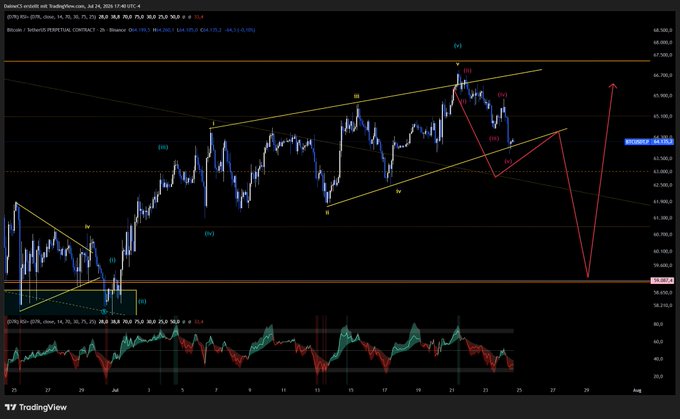Select the RSI+ indicator legend above the price chart
680x419 pixels.
105,17
